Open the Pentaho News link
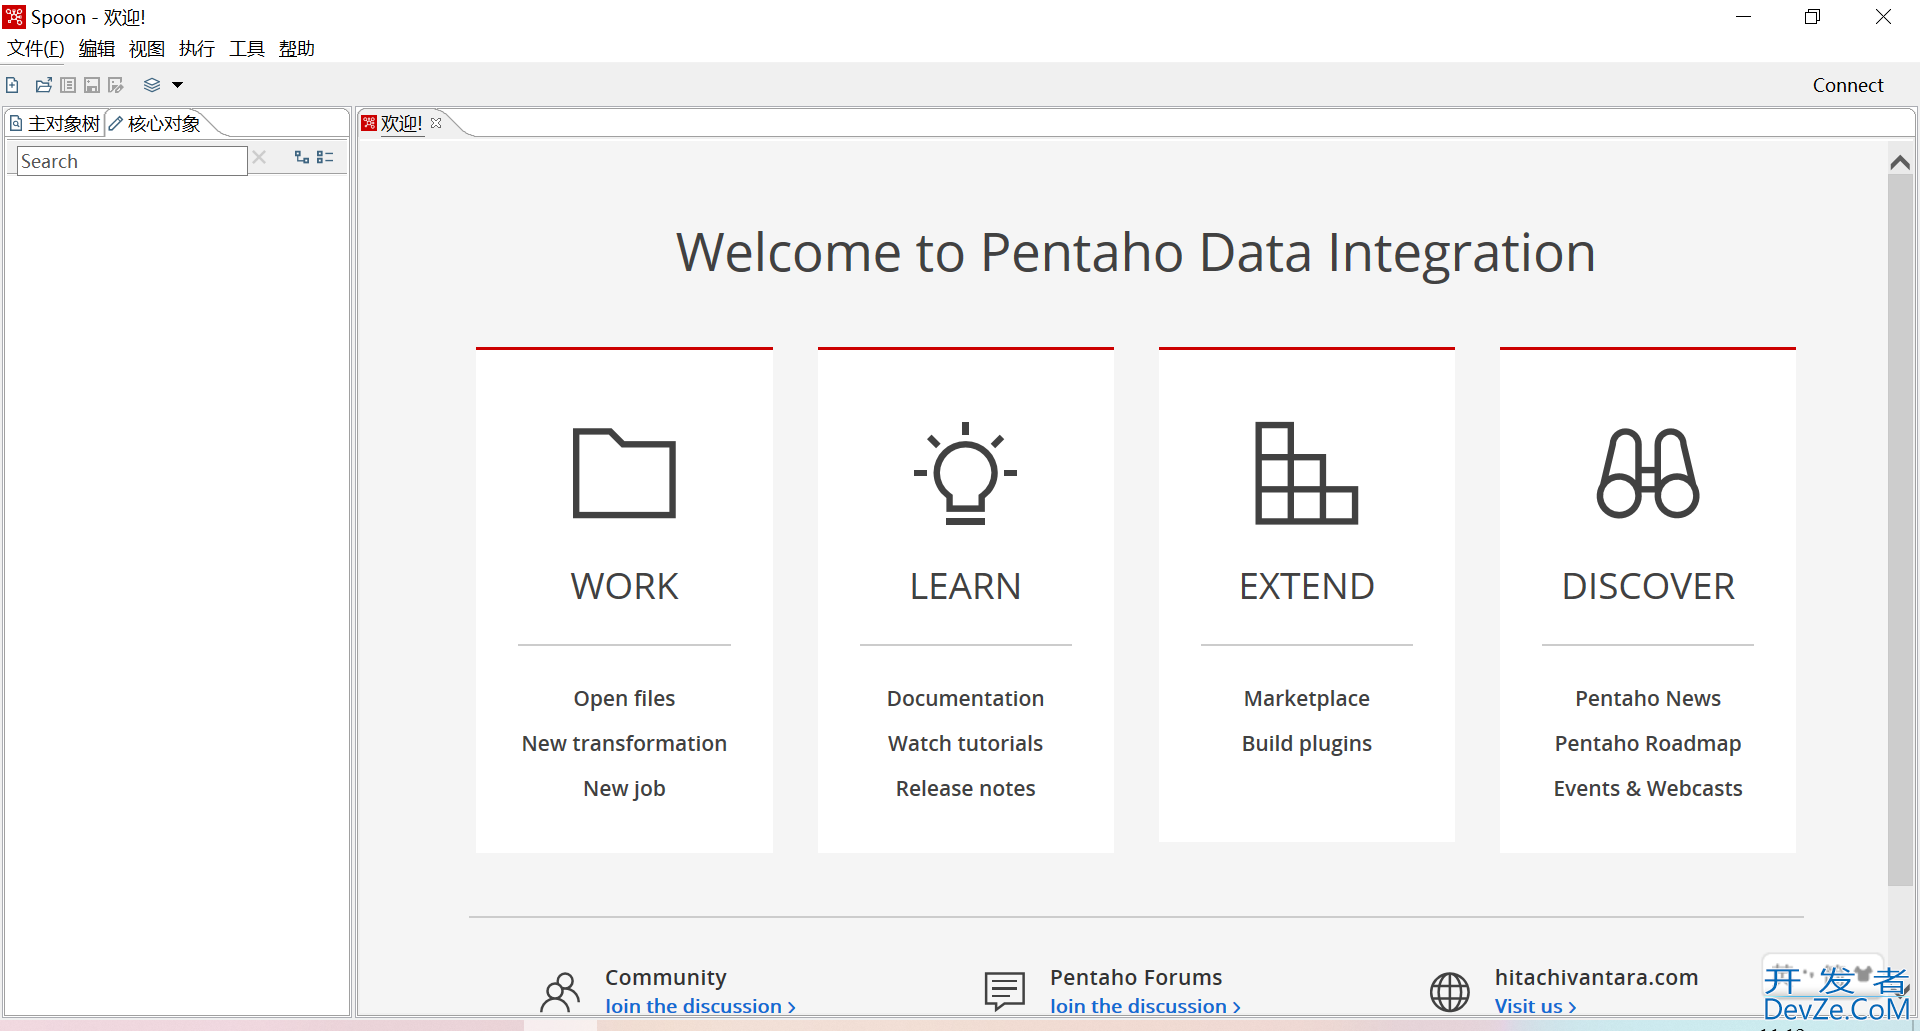The width and height of the screenshot is (1920, 1031). [1648, 698]
